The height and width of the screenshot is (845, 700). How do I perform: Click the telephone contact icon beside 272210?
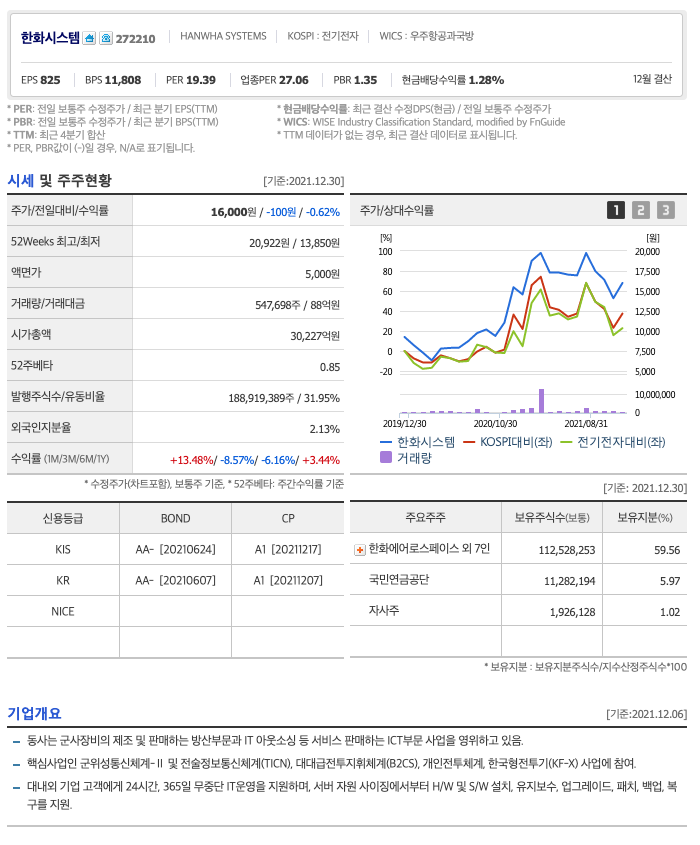pos(106,38)
